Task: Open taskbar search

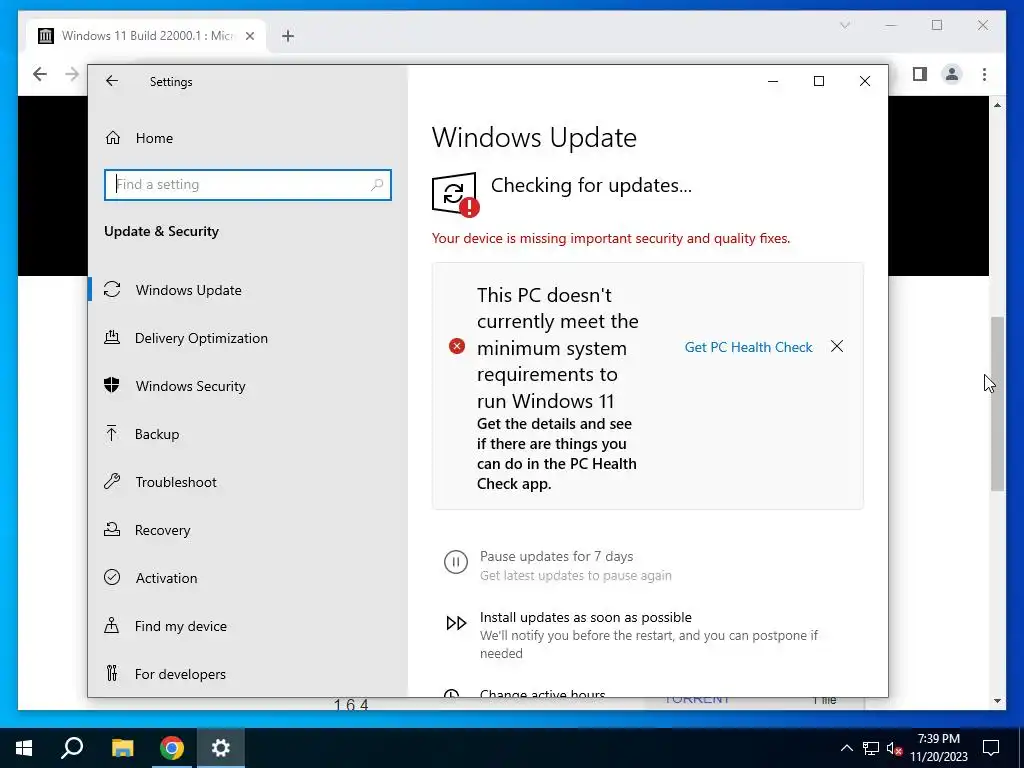Action: pos(72,748)
